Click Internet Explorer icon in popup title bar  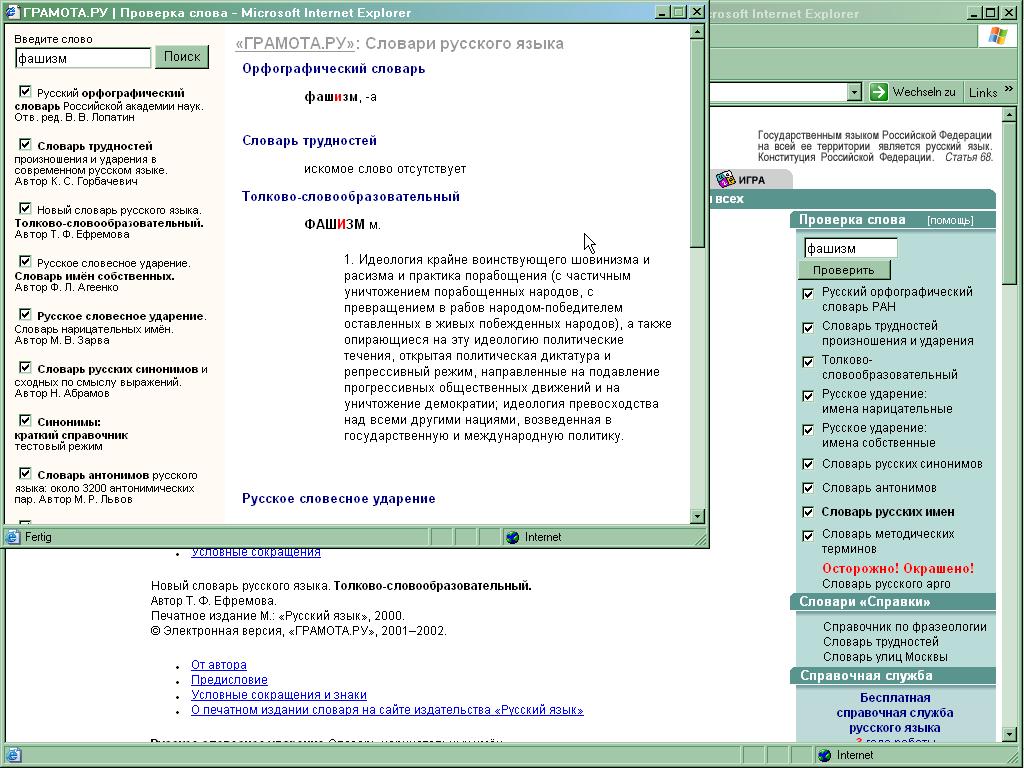point(12,12)
